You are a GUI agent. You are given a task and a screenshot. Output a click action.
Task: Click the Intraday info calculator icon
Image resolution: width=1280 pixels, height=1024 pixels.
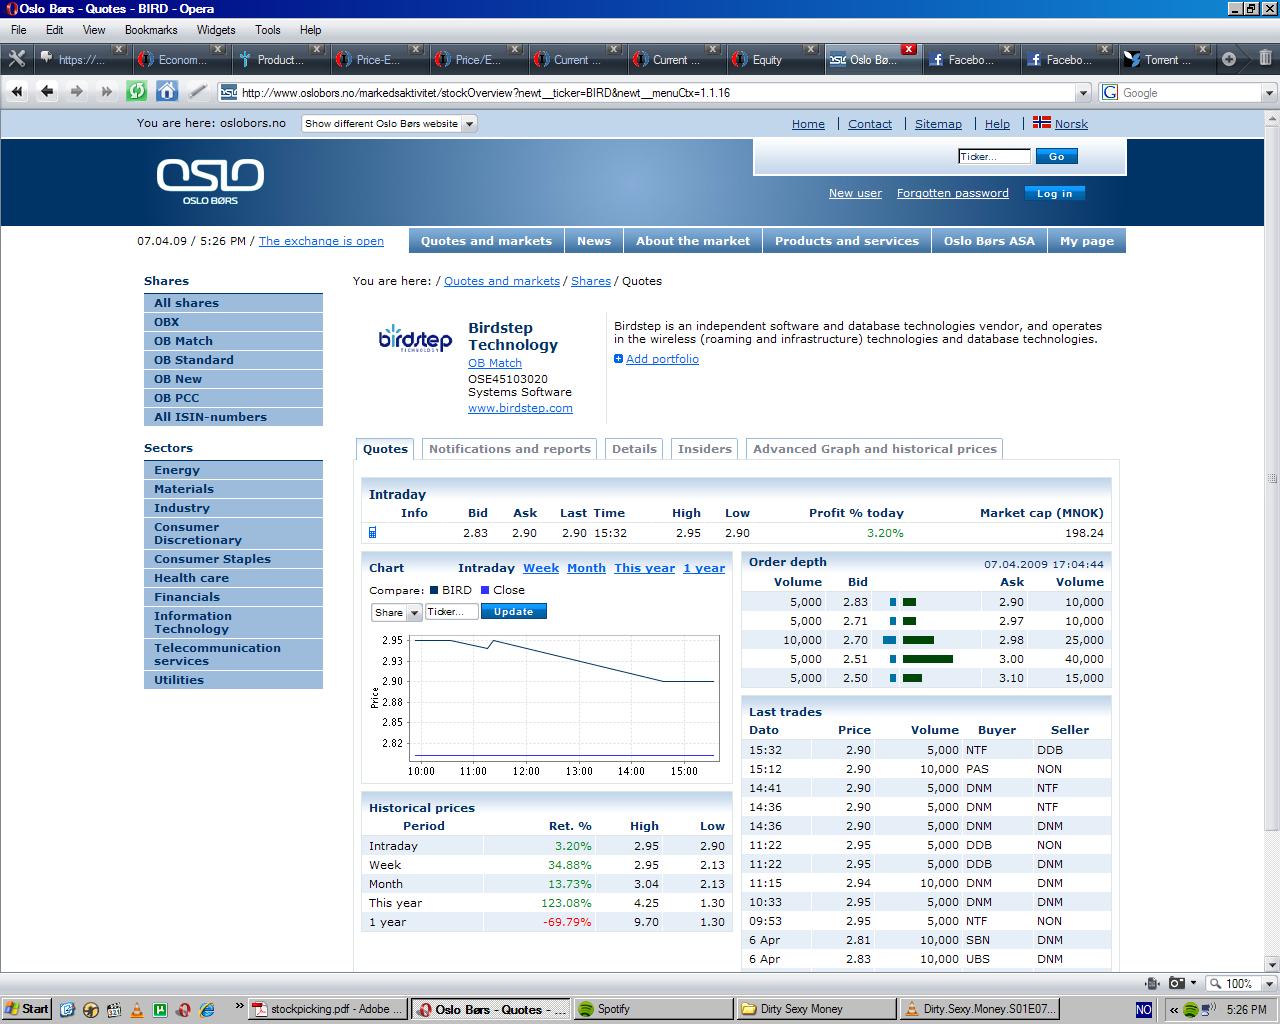373,533
